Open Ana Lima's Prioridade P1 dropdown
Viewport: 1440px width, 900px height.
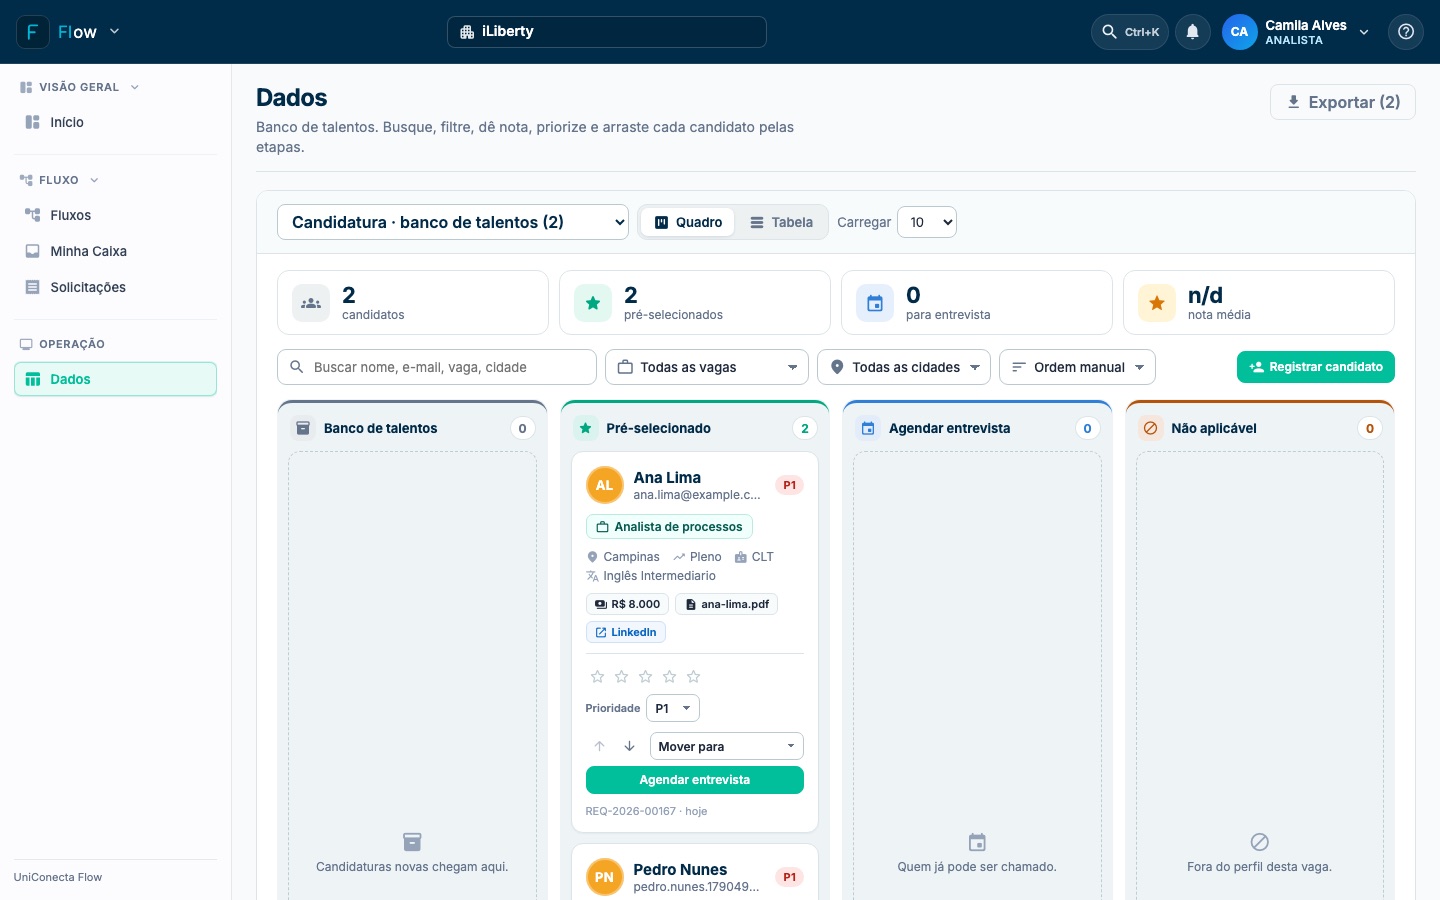coord(673,708)
